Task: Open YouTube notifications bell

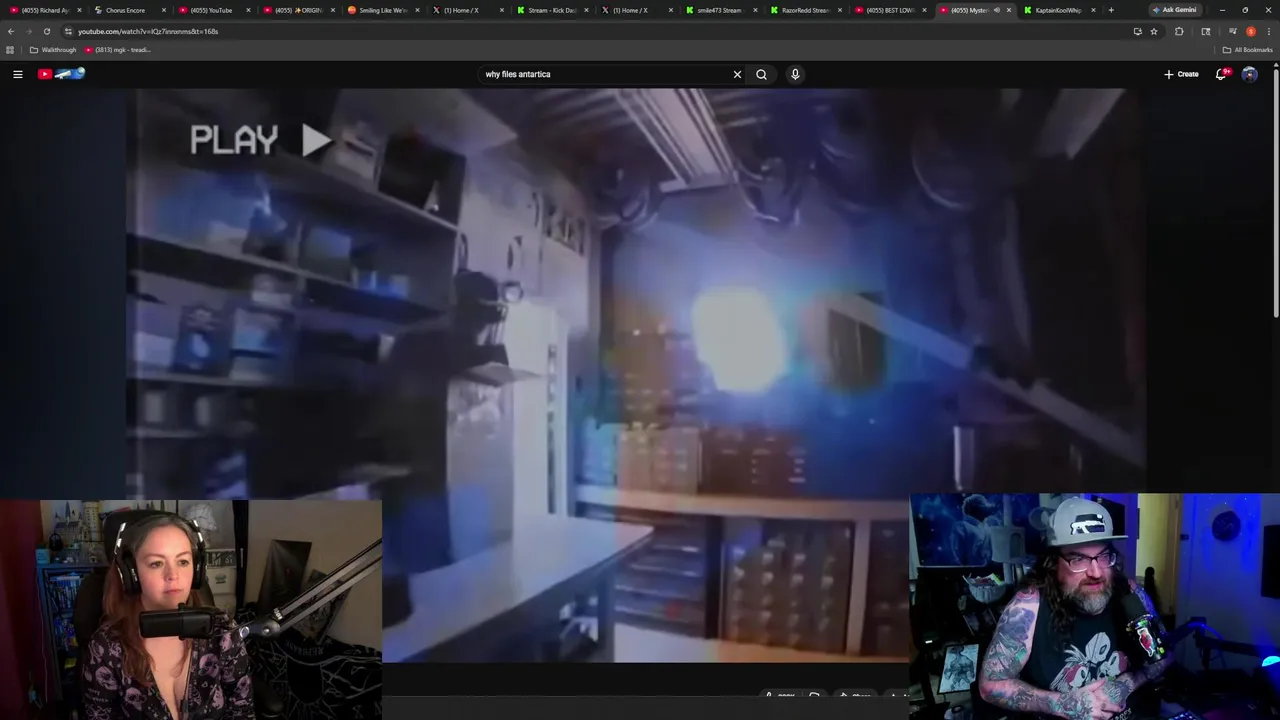Action: (1221, 74)
